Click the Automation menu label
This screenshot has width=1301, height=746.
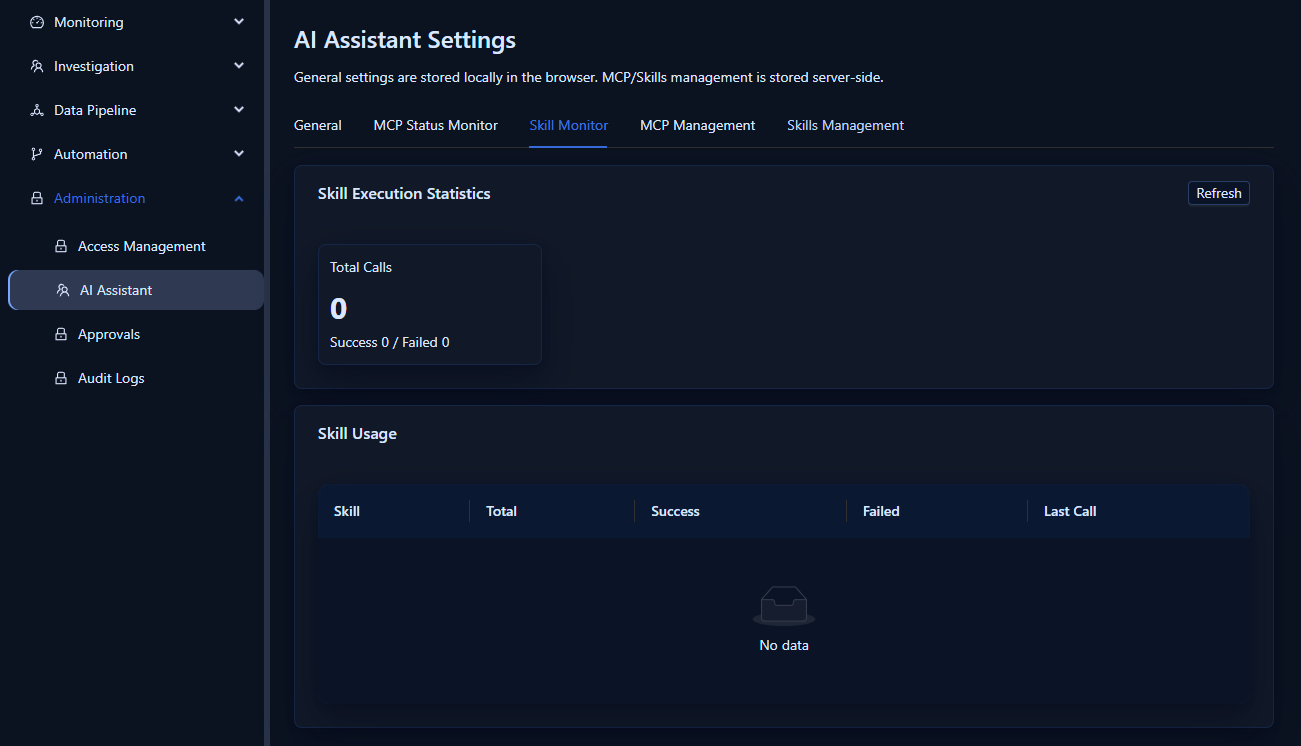coord(91,154)
